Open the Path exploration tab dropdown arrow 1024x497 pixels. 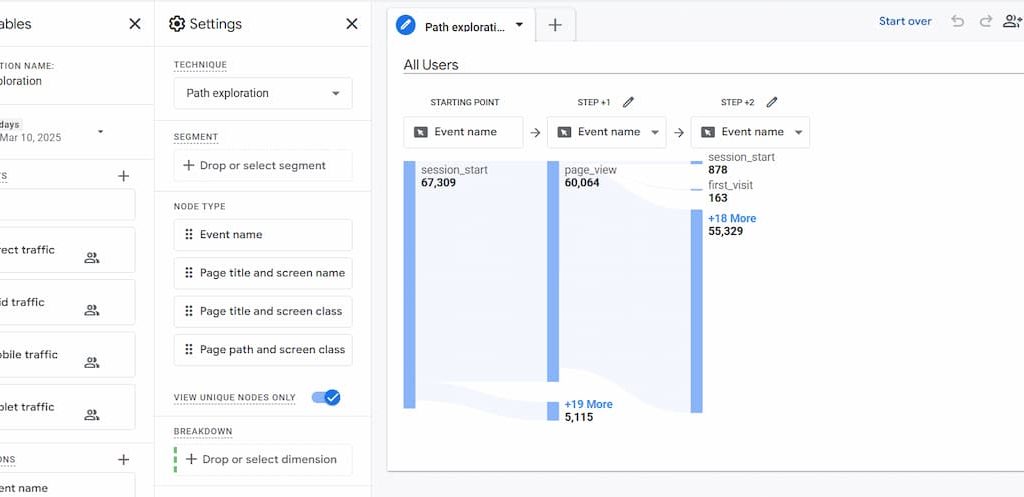[x=519, y=25]
